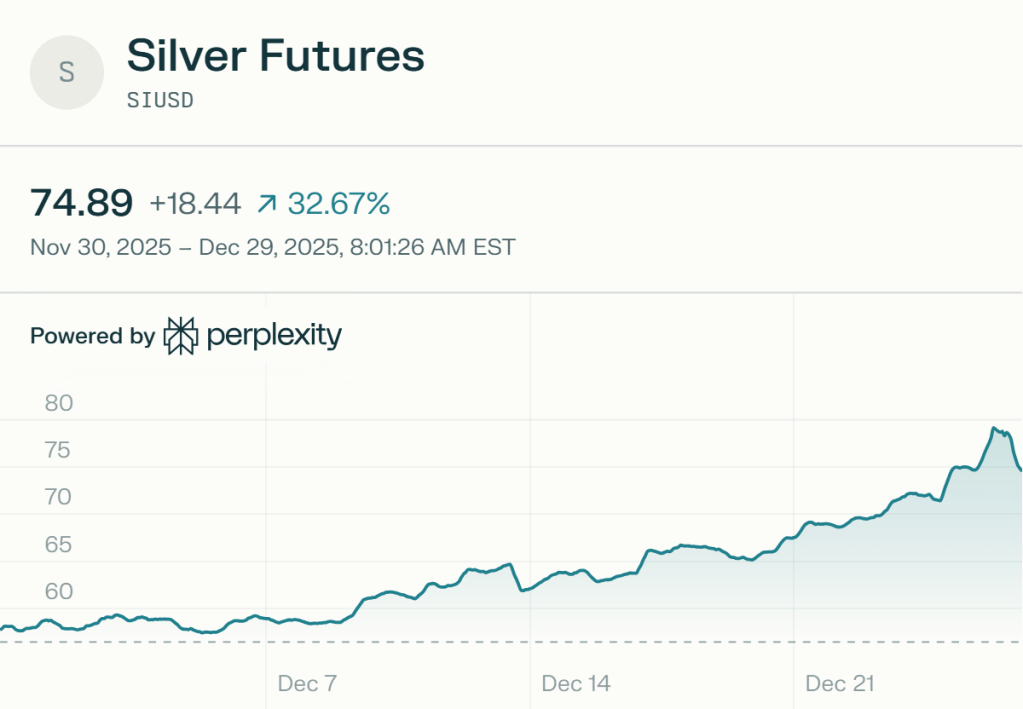Click the 65 price axis label
Viewport: 1023px width, 709px height.
(x=59, y=544)
